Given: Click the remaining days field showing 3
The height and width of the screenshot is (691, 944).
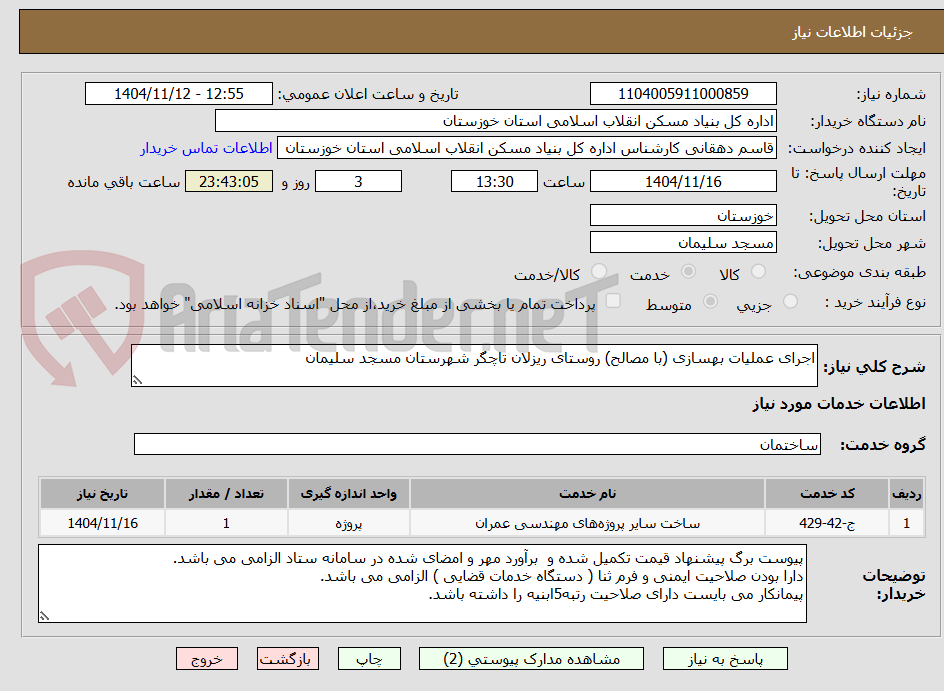Looking at the screenshot, I should tap(358, 181).
